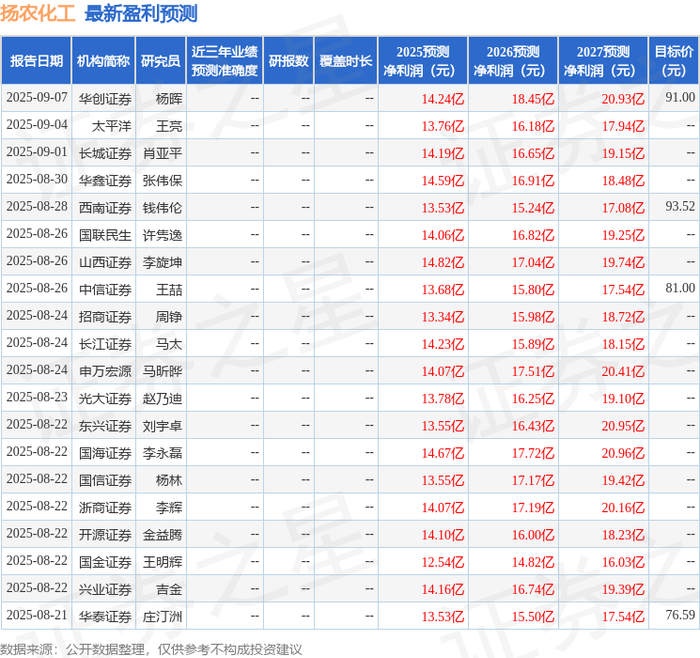Click 2027 forecast value 20.96亿
The width and height of the screenshot is (700, 658).
tap(623, 453)
